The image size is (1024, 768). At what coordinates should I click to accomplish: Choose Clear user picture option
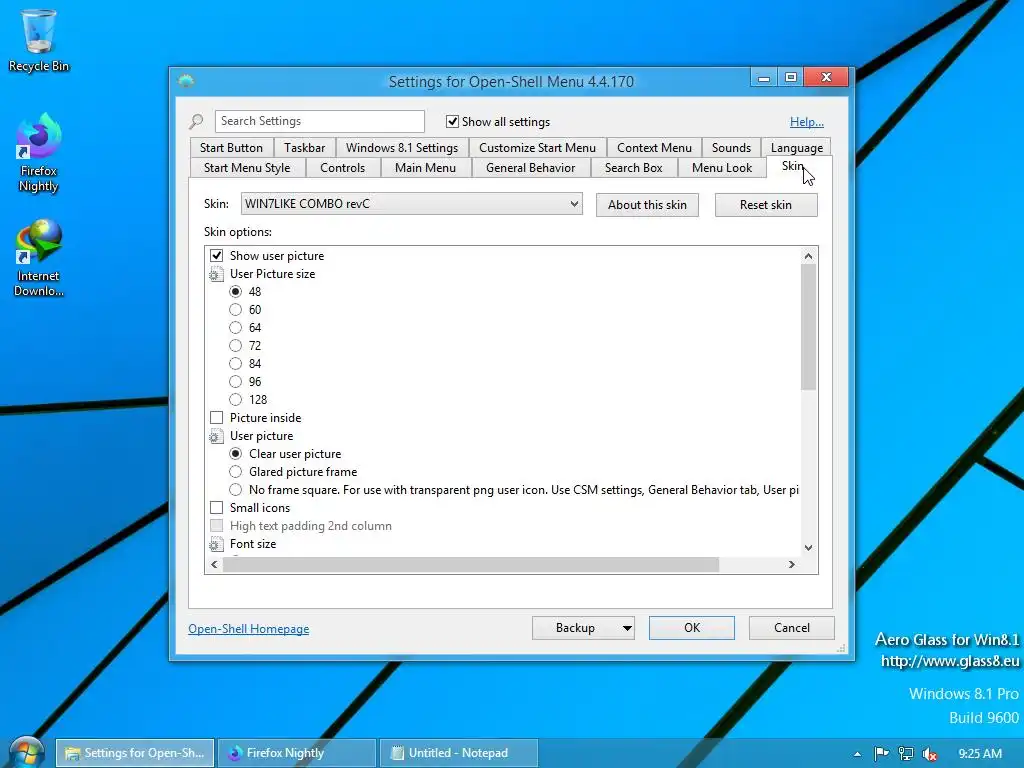(235, 453)
